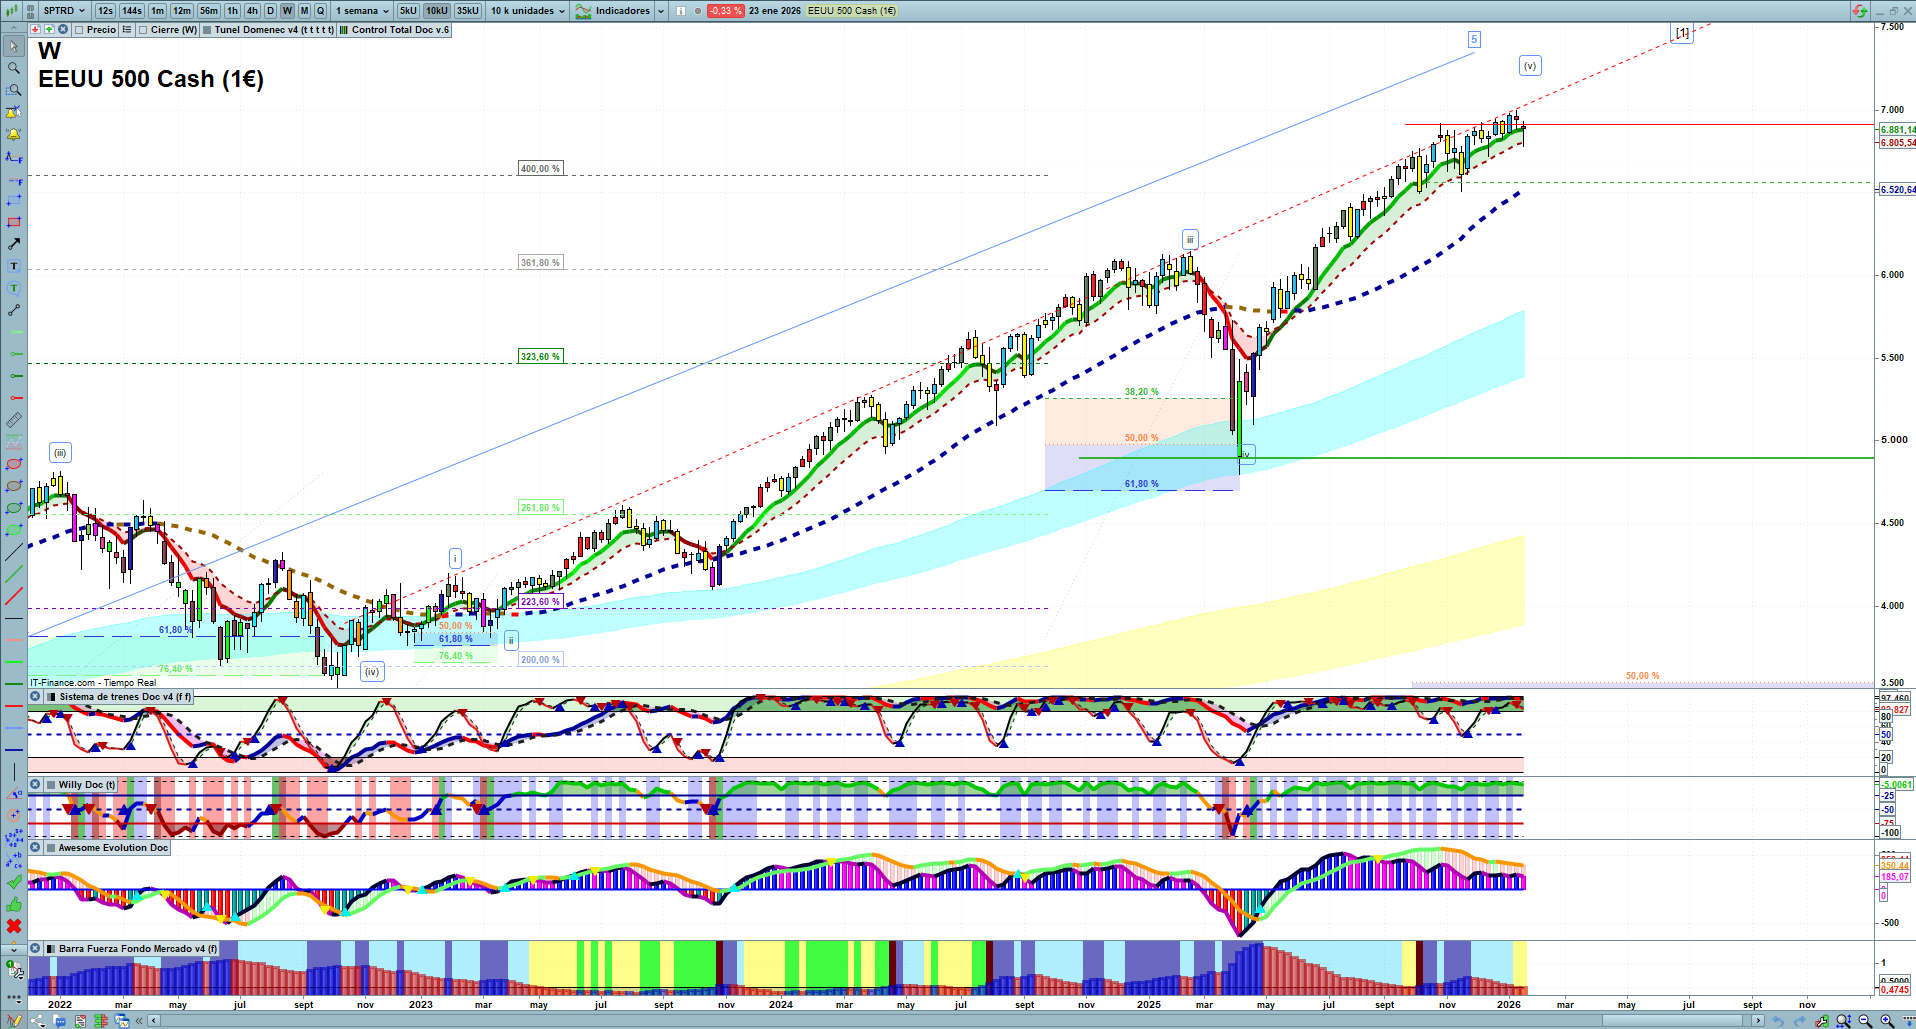Toggle Willy Doc indicator box
1916x1029 pixels.
point(50,785)
